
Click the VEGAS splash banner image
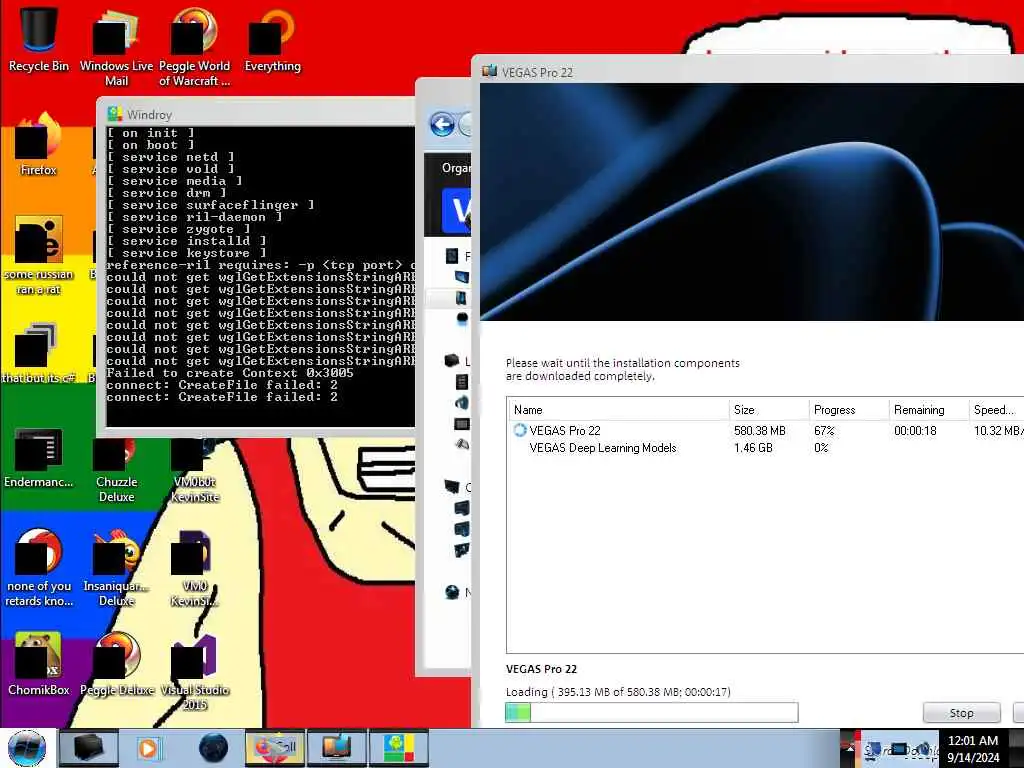(x=752, y=201)
